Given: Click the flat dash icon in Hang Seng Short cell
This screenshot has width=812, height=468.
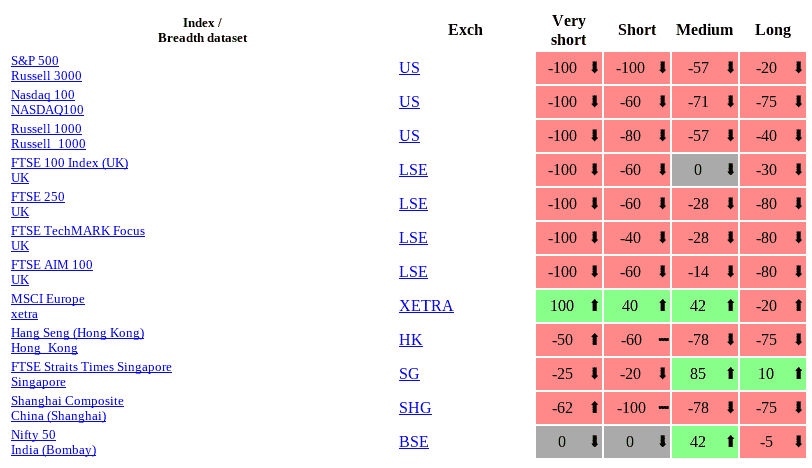Looking at the screenshot, I should [663, 340].
